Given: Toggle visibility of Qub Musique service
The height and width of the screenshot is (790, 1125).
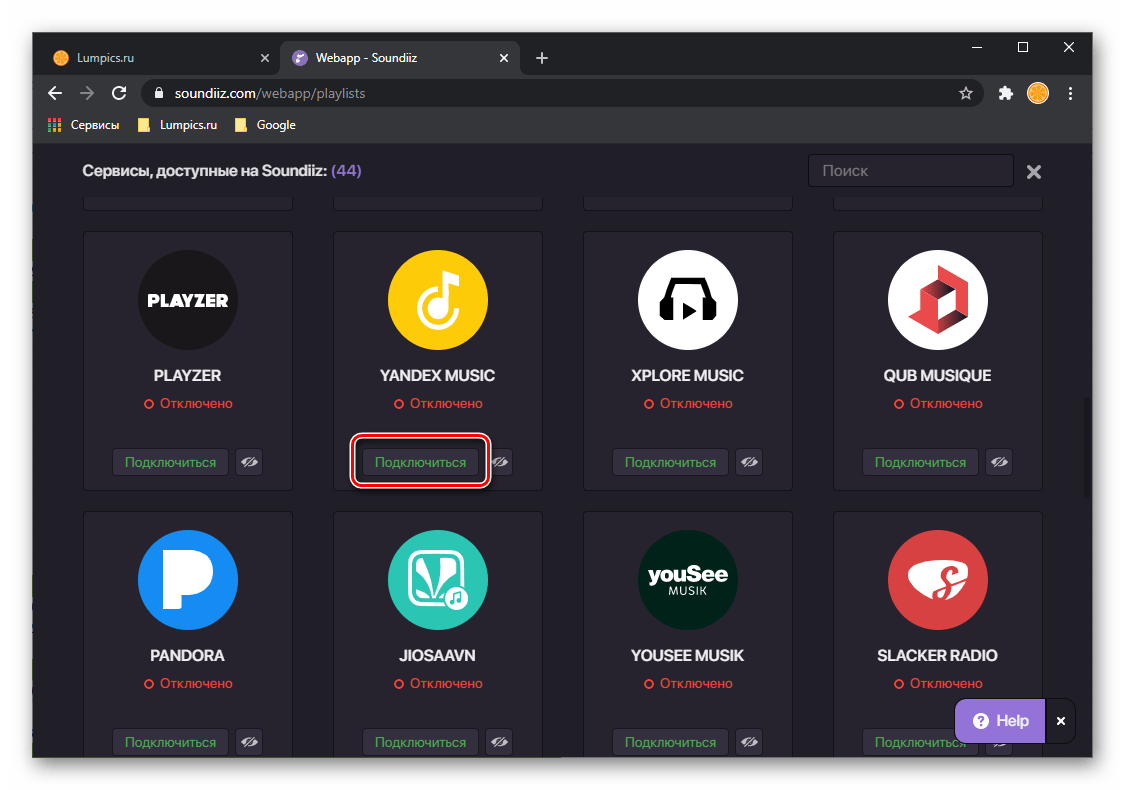Looking at the screenshot, I should 999,462.
